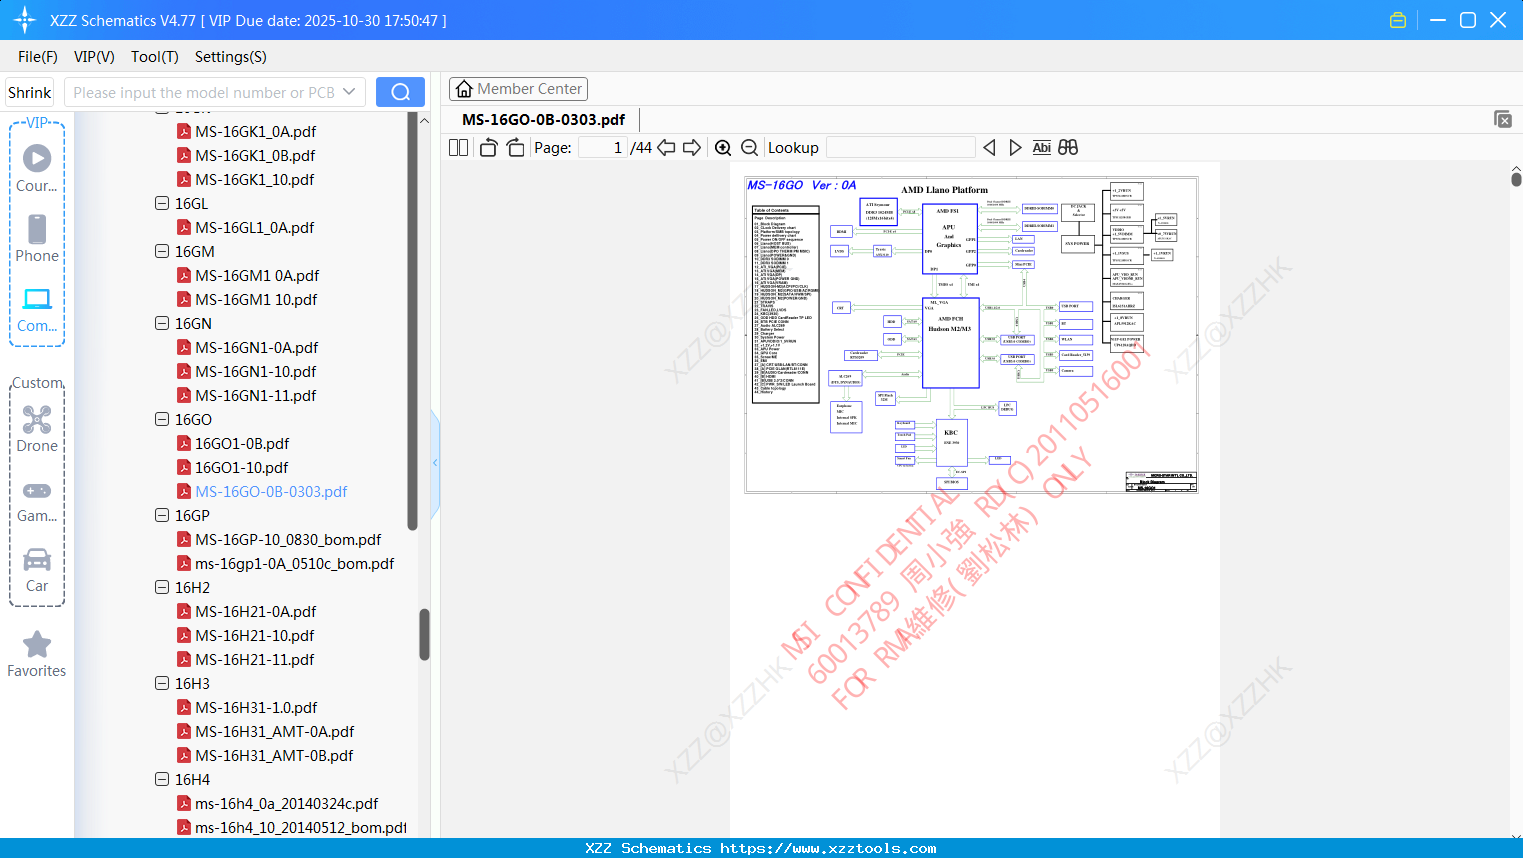1523x858 pixels.
Task: Open ms-16gp1-0A_0510c_bom.pdf file
Action: point(294,563)
